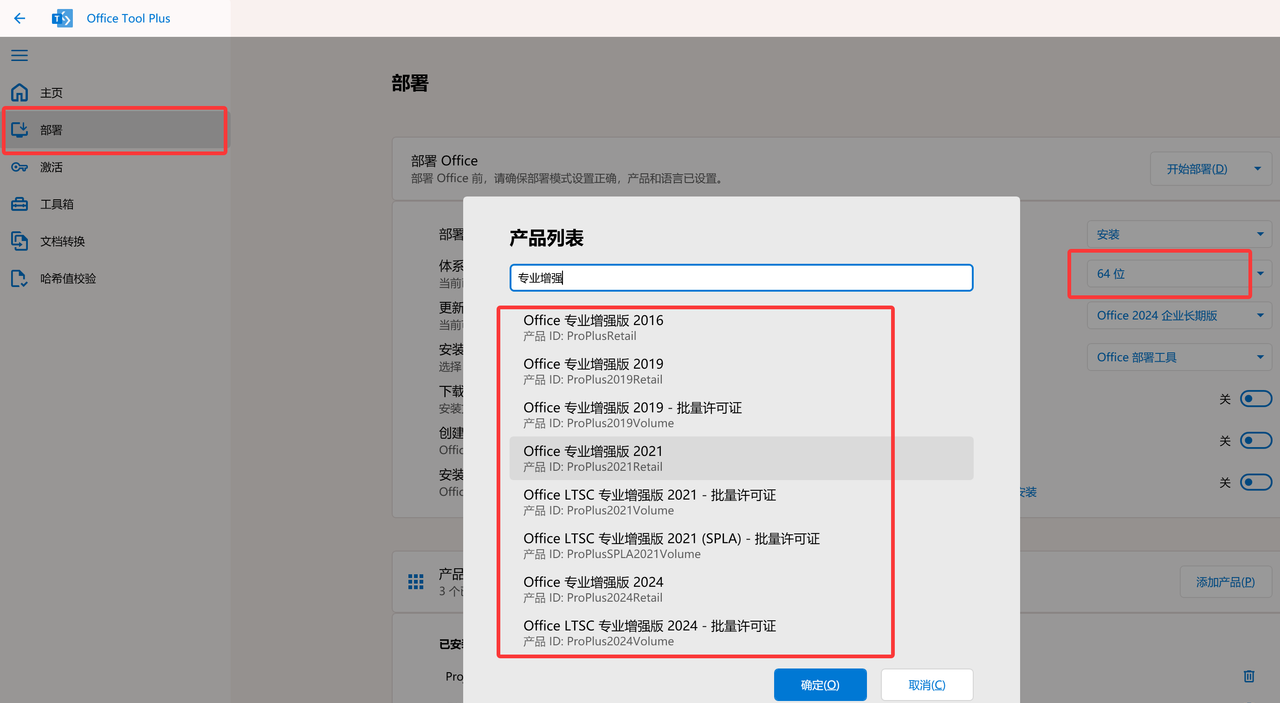Toggle the hamburger navigation menu
This screenshot has width=1280, height=703.
[x=20, y=56]
